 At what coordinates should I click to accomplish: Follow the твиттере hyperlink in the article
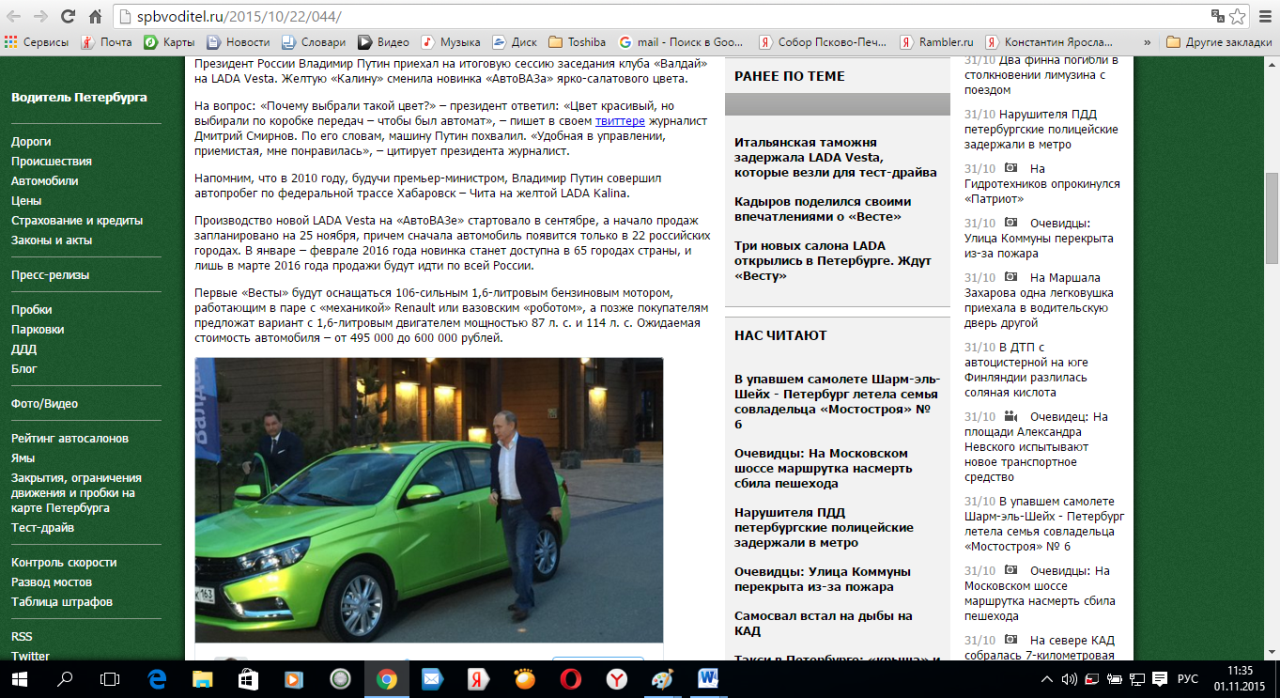pyautogui.click(x=620, y=120)
